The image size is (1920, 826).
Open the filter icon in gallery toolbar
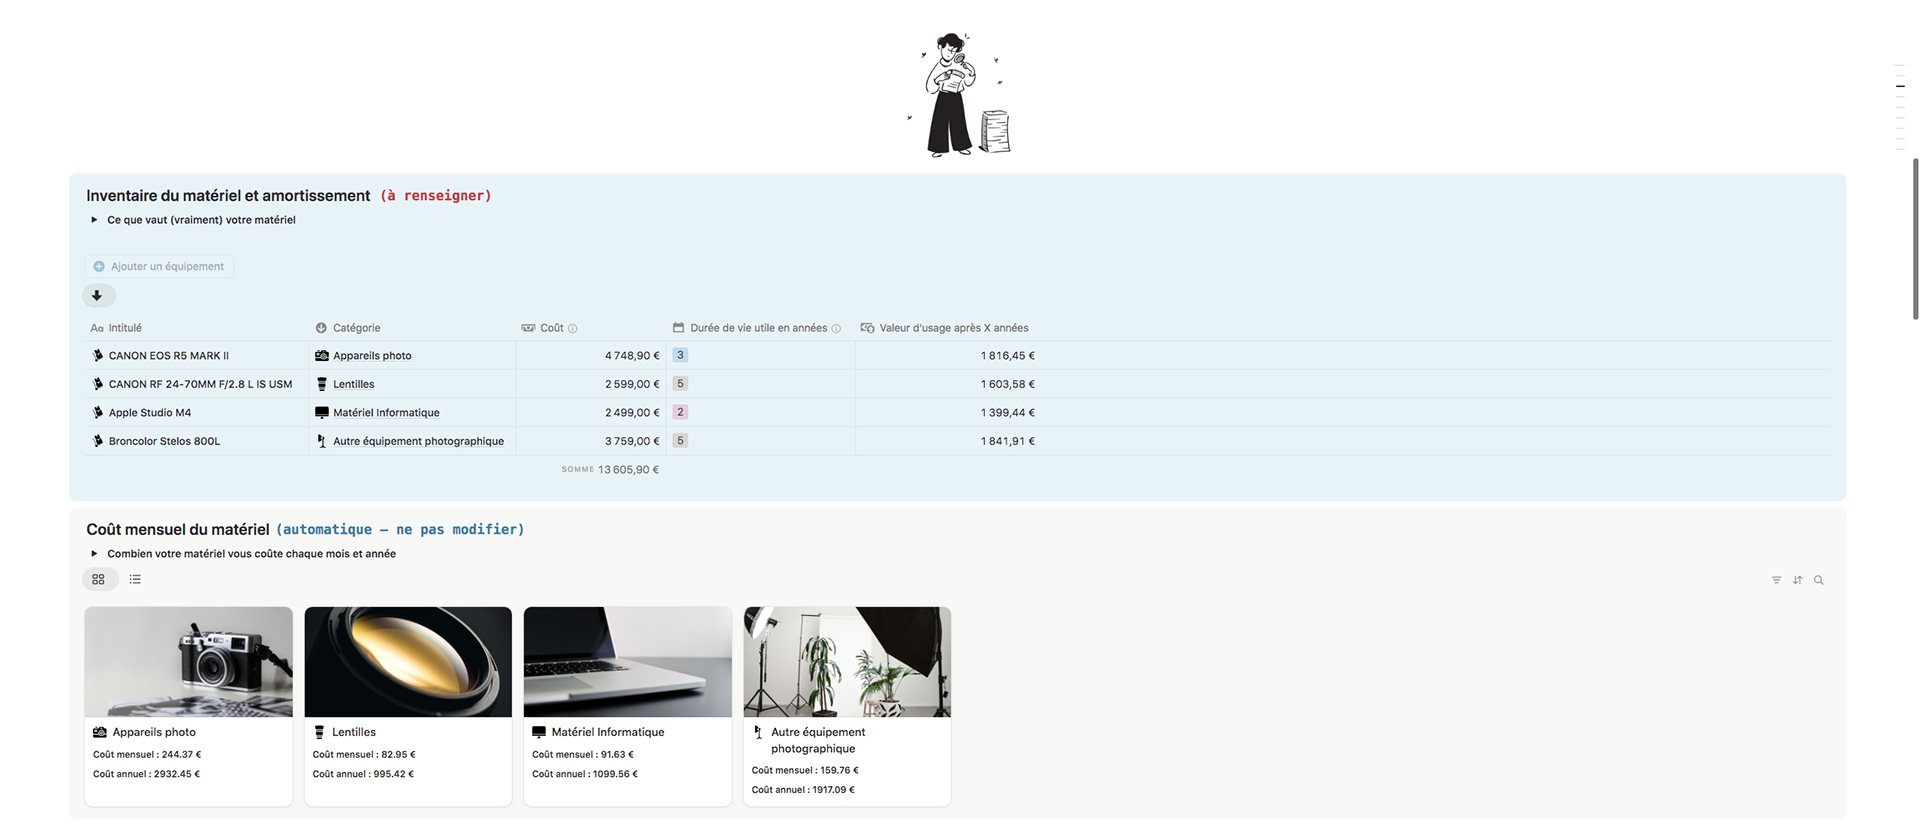1776,580
